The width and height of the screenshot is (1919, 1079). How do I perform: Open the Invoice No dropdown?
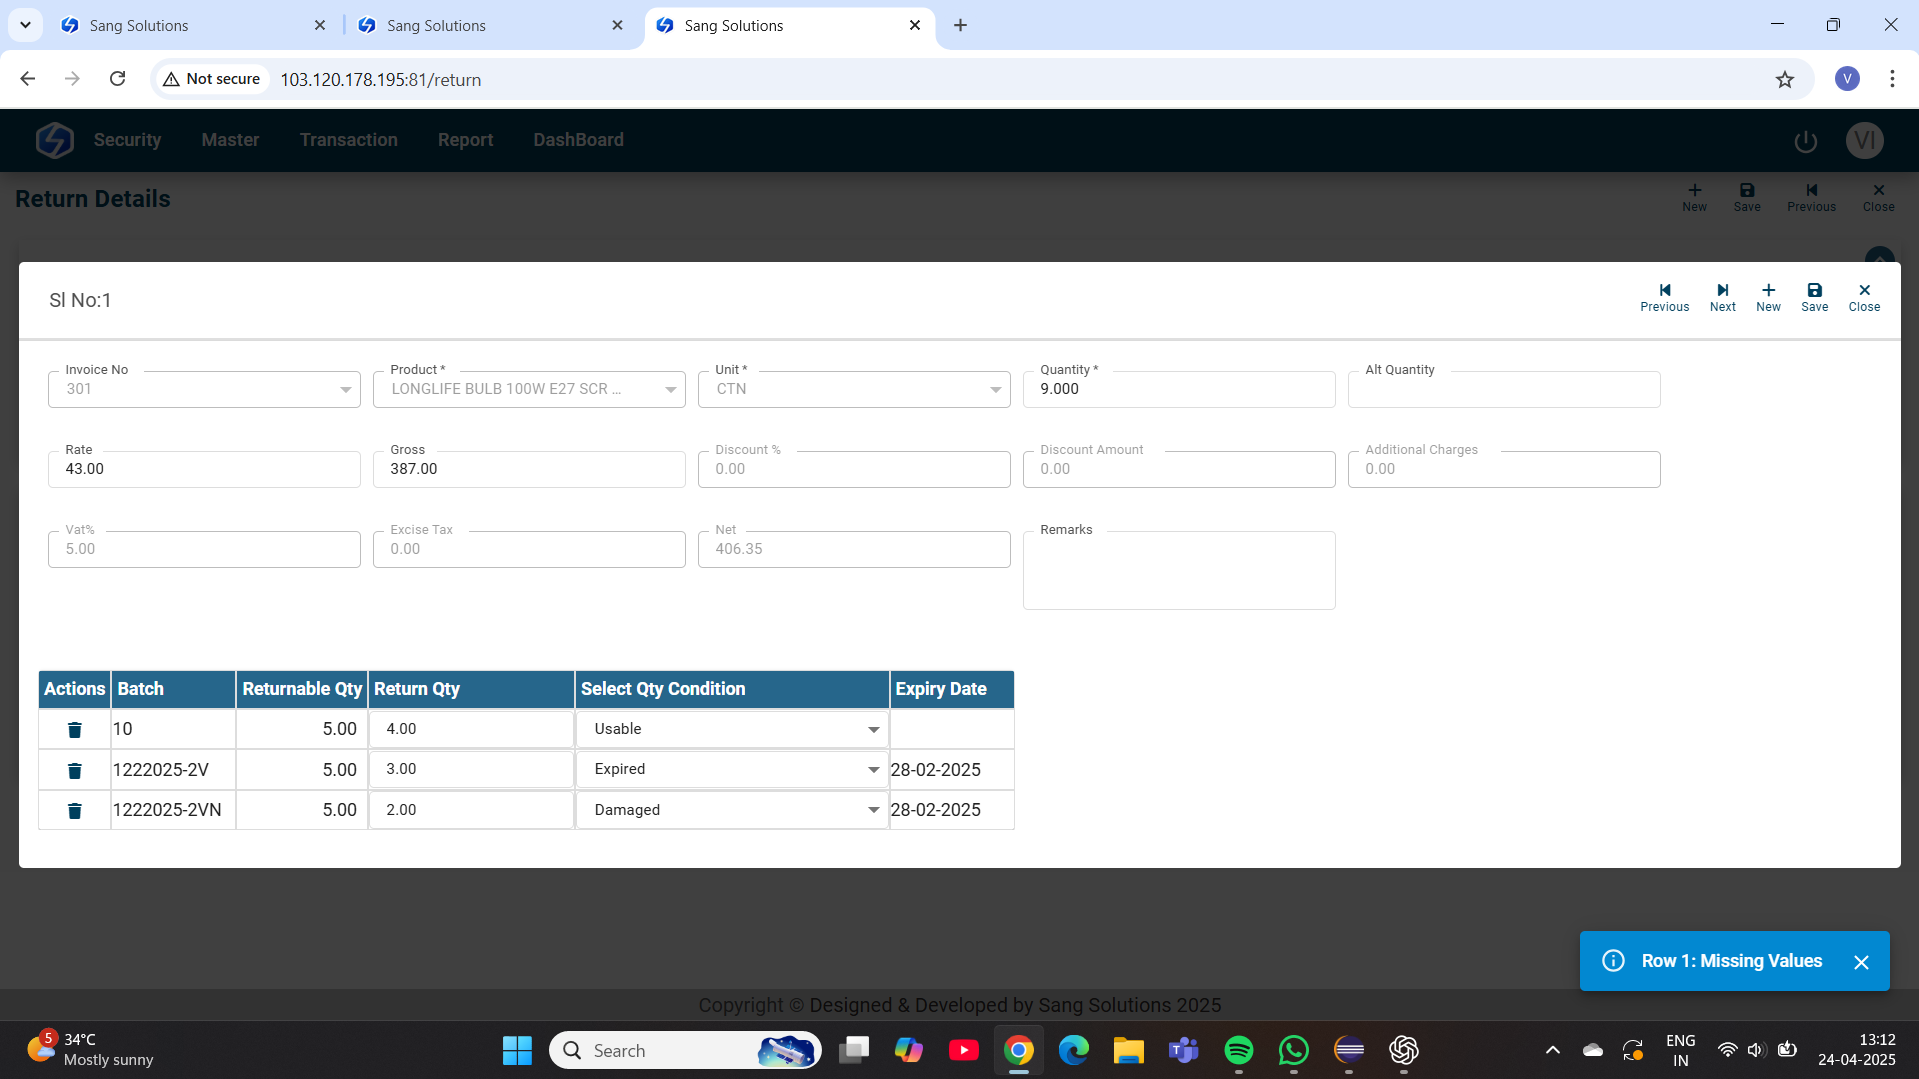click(345, 390)
